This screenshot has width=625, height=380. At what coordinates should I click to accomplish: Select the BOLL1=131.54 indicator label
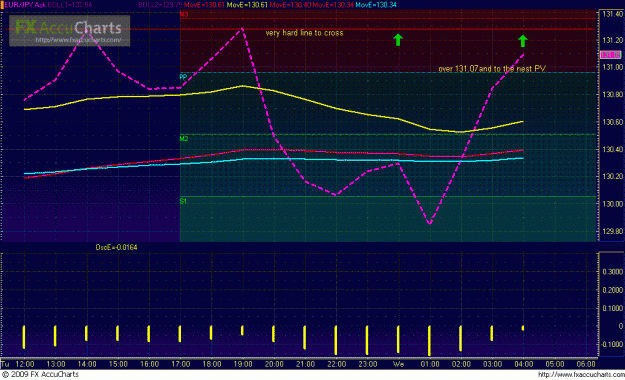(70, 5)
